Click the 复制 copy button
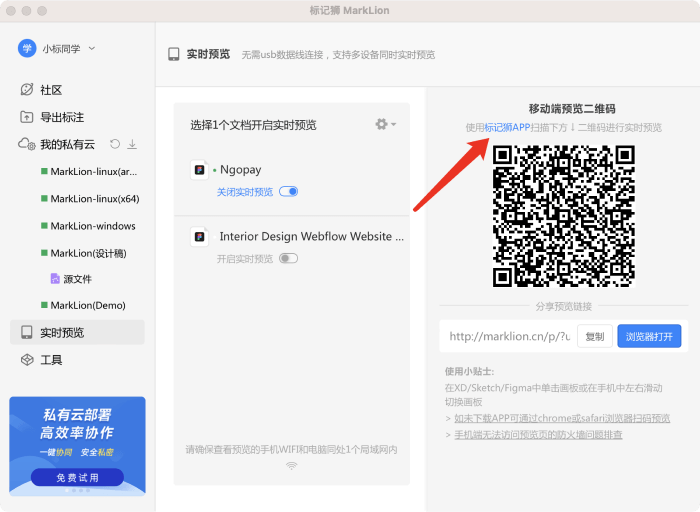The image size is (700, 512). point(595,337)
